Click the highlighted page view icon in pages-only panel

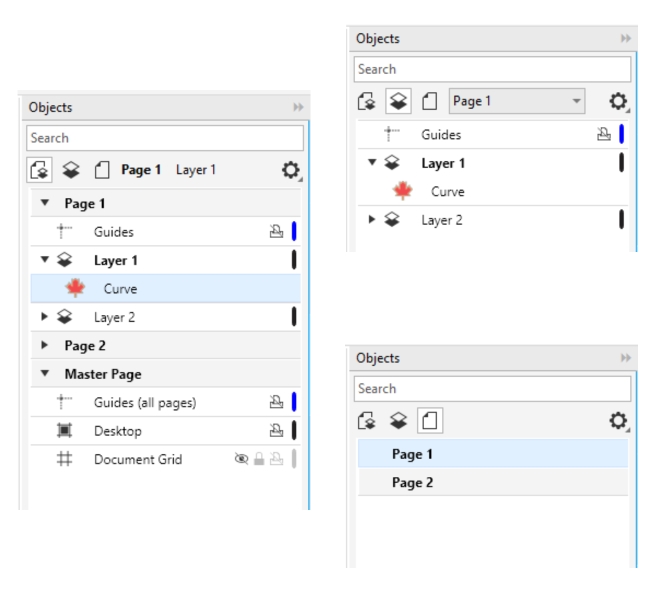(x=430, y=422)
